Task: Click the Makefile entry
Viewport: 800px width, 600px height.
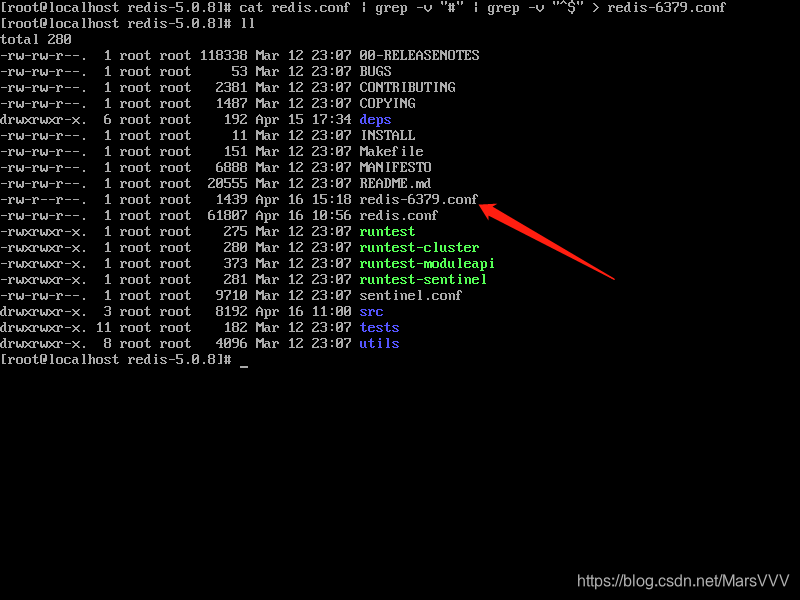Action: [391, 152]
